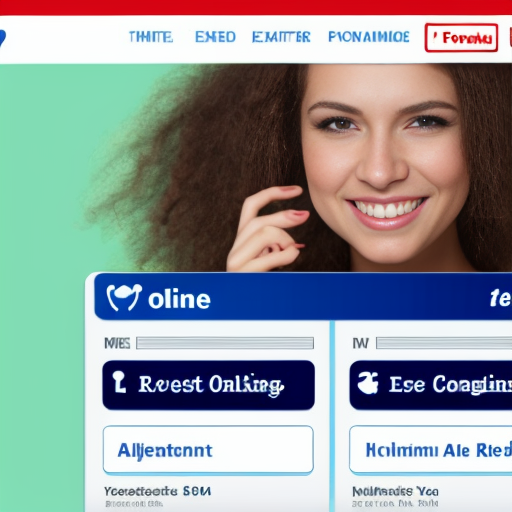Focus the MIES input field
Screen dimensions: 512x512
tap(225, 343)
